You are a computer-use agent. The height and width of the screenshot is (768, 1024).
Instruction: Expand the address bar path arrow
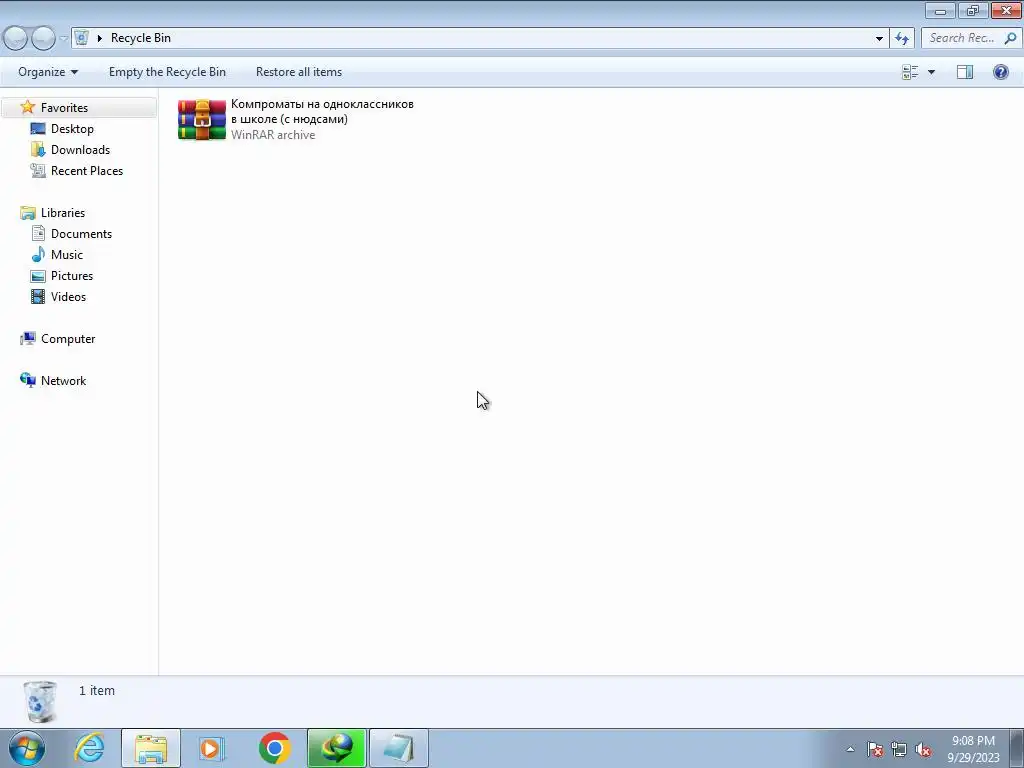99,38
